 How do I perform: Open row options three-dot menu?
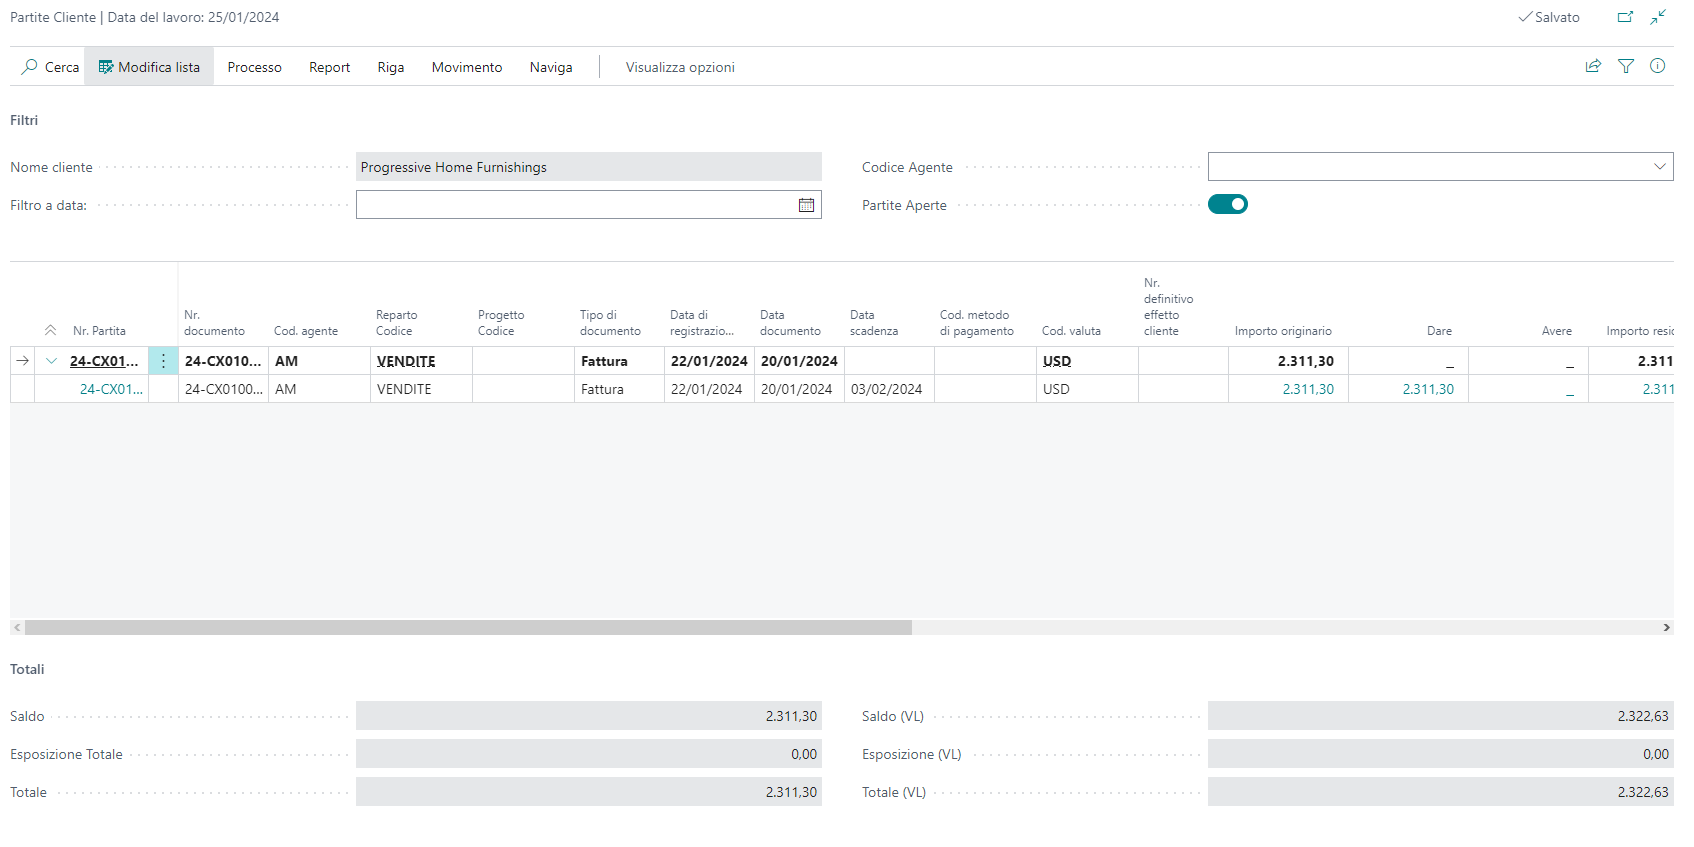pos(163,361)
